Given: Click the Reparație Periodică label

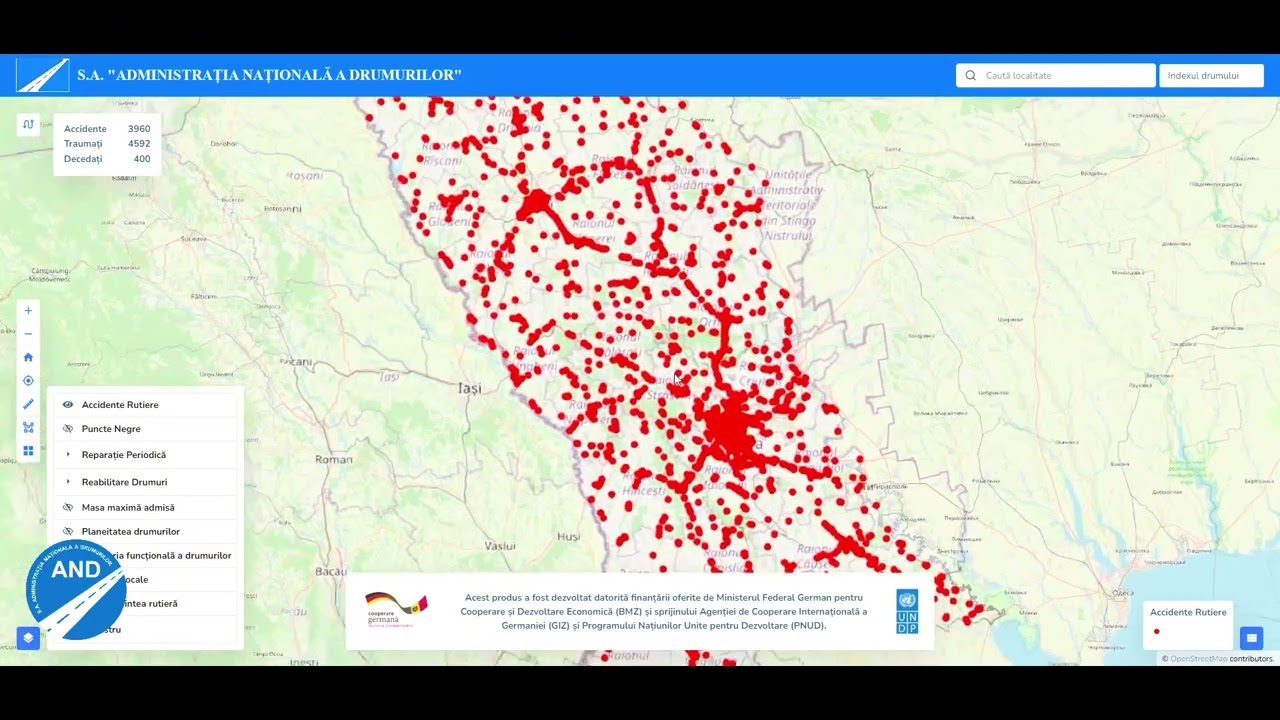Looking at the screenshot, I should pyautogui.click(x=124, y=455).
